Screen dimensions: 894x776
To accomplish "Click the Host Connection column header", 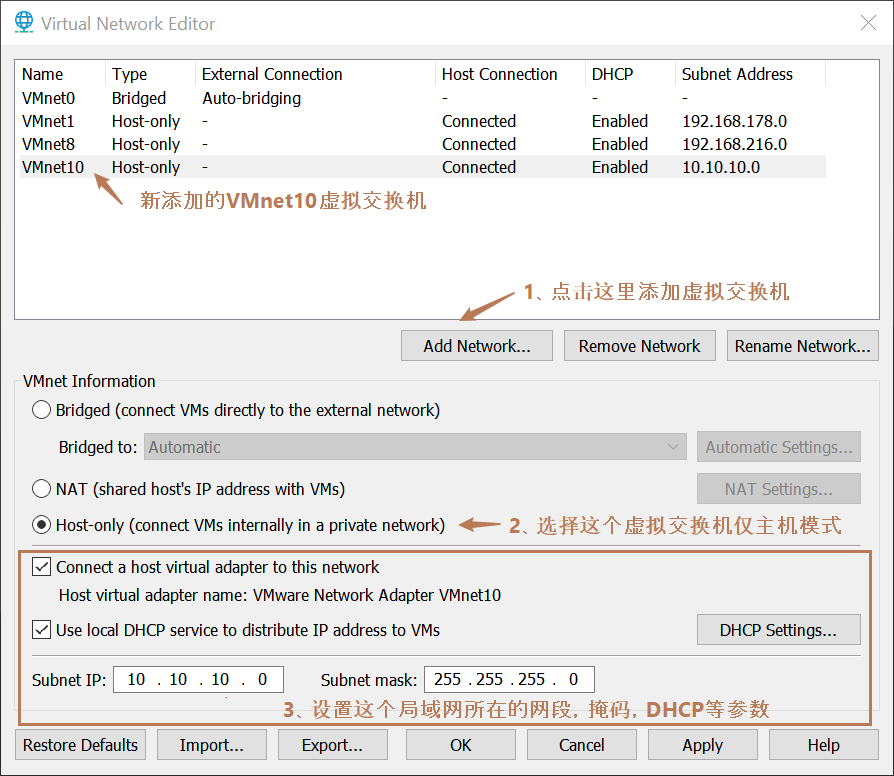I will (511, 74).
